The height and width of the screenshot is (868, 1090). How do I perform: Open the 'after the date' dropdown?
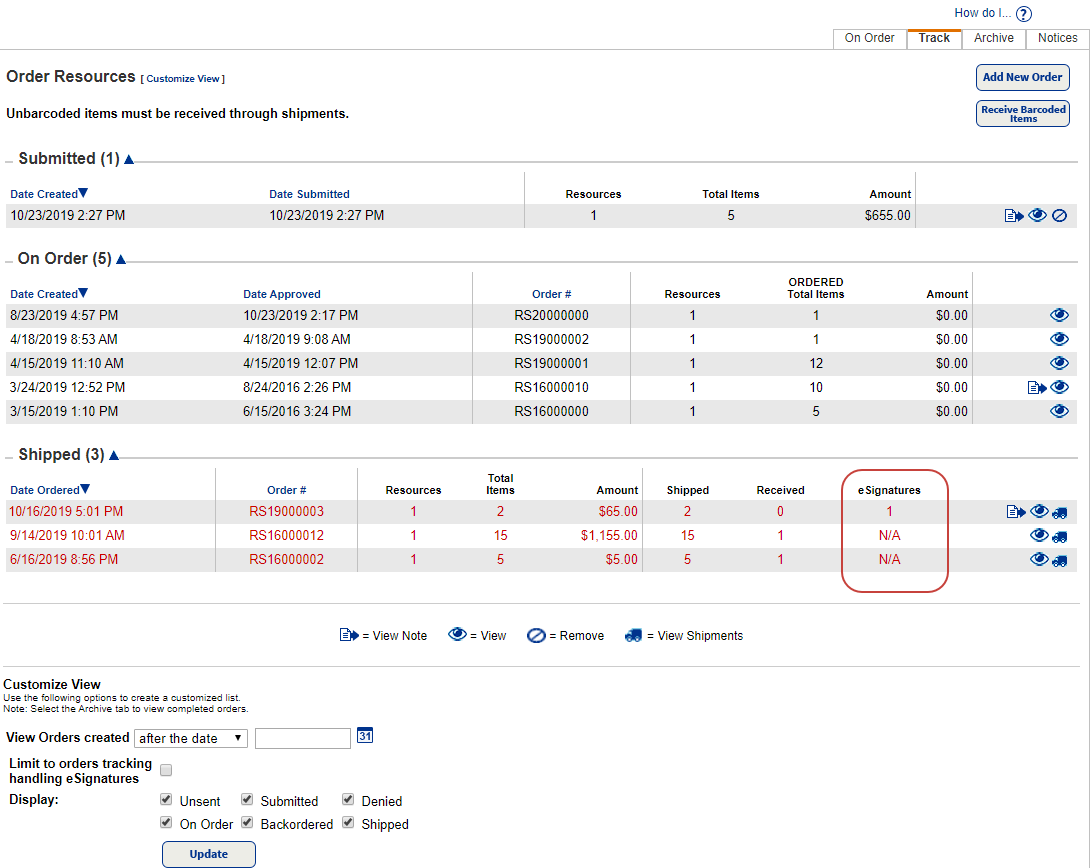[191, 738]
